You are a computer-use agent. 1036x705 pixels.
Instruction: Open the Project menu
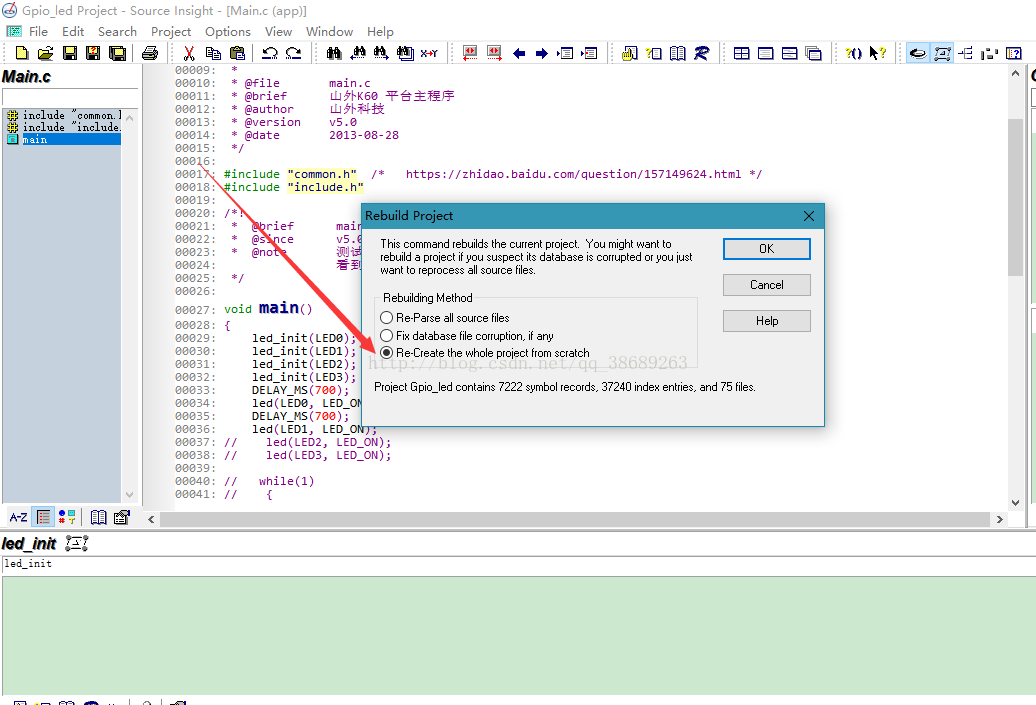tap(170, 31)
